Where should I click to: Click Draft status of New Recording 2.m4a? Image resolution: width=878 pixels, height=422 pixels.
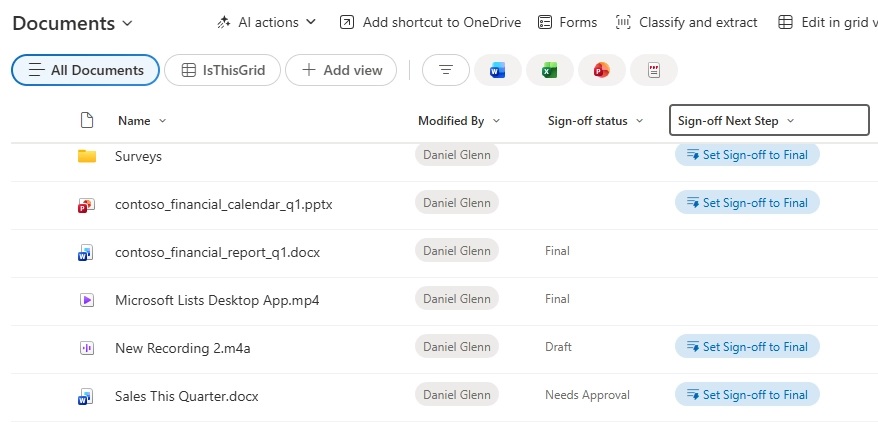(x=558, y=347)
